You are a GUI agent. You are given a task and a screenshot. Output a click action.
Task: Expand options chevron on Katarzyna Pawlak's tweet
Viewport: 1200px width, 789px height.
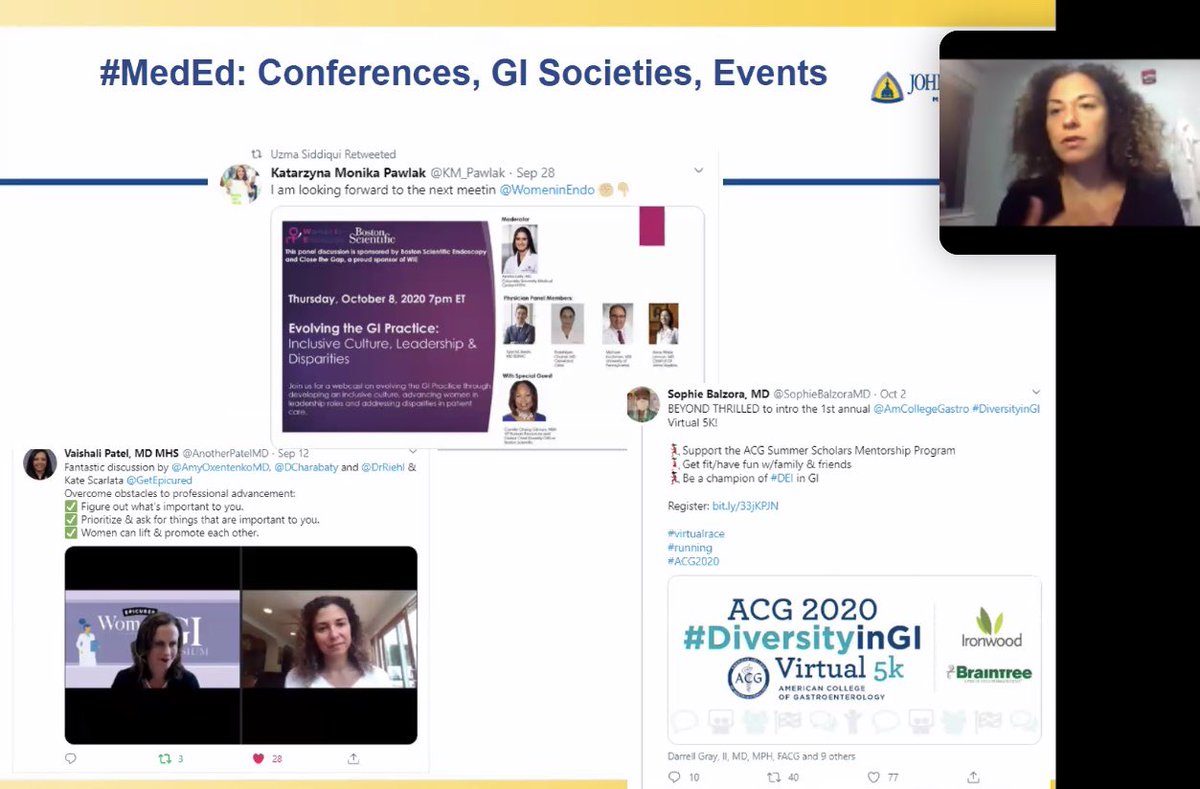coord(698,172)
